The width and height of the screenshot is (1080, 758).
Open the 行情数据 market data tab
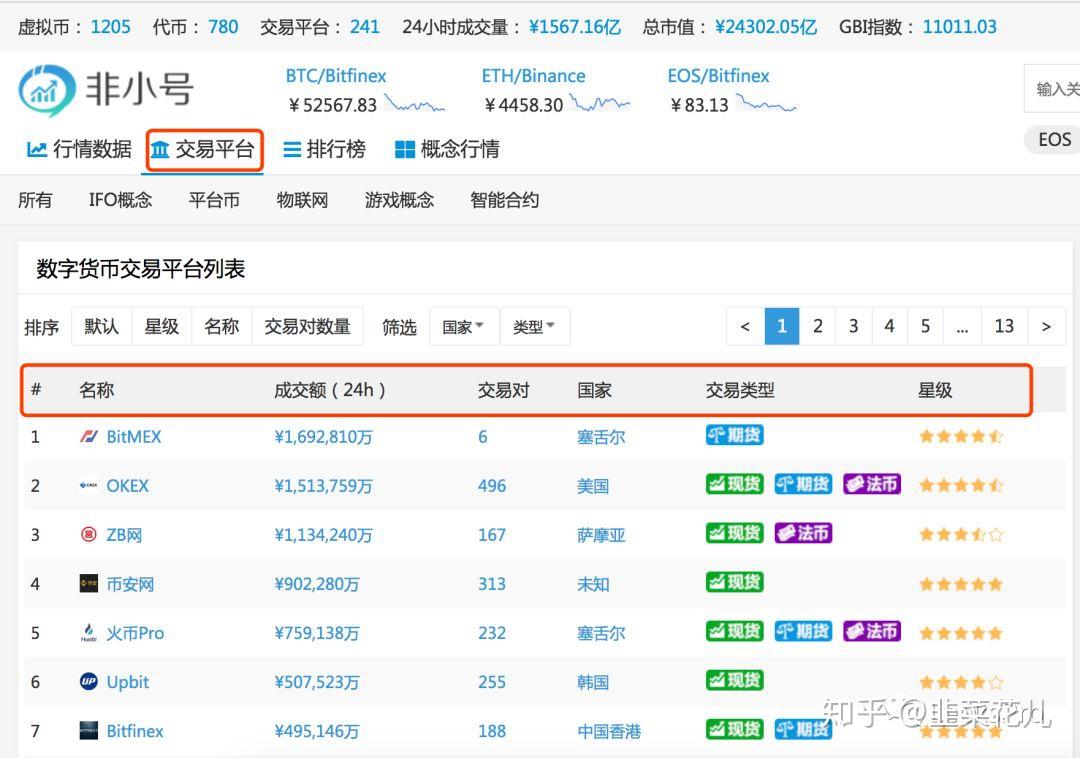coord(79,149)
